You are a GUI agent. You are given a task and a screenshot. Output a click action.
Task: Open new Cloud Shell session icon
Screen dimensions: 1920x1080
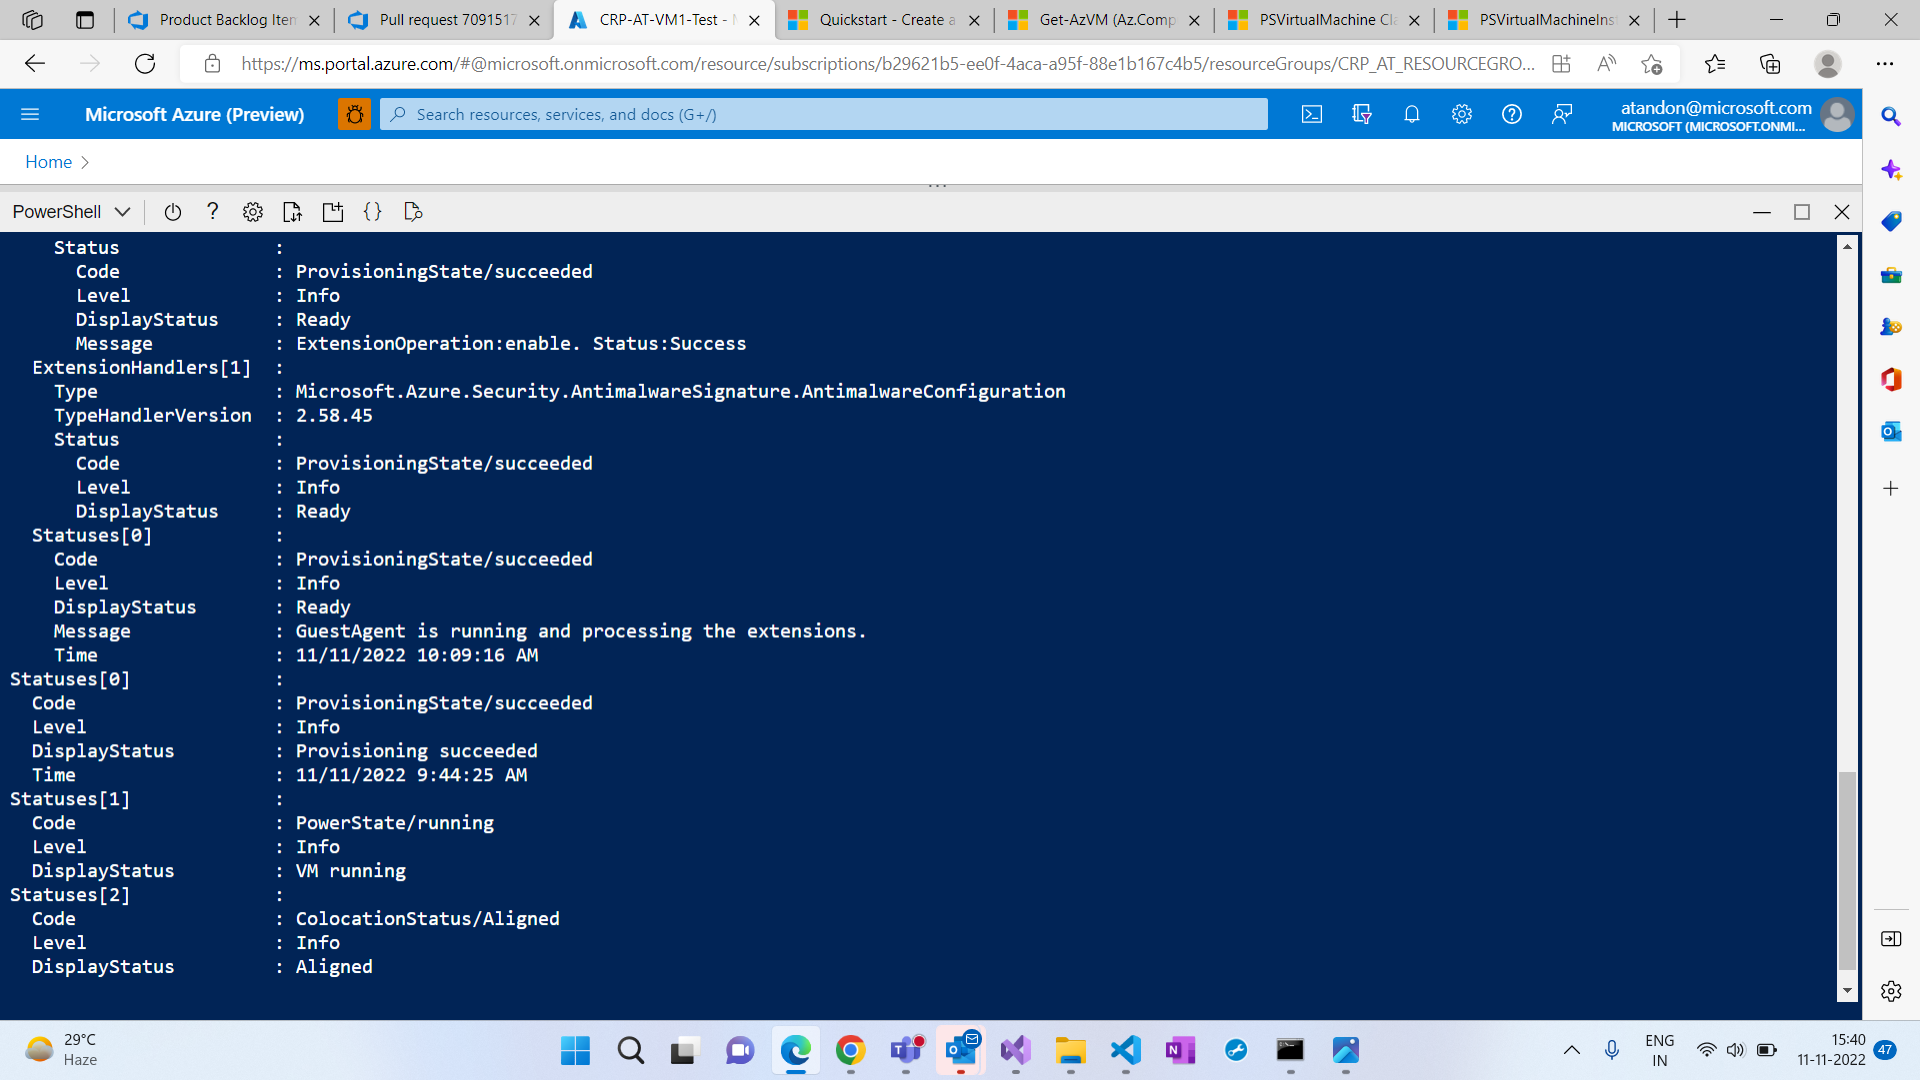tap(333, 212)
